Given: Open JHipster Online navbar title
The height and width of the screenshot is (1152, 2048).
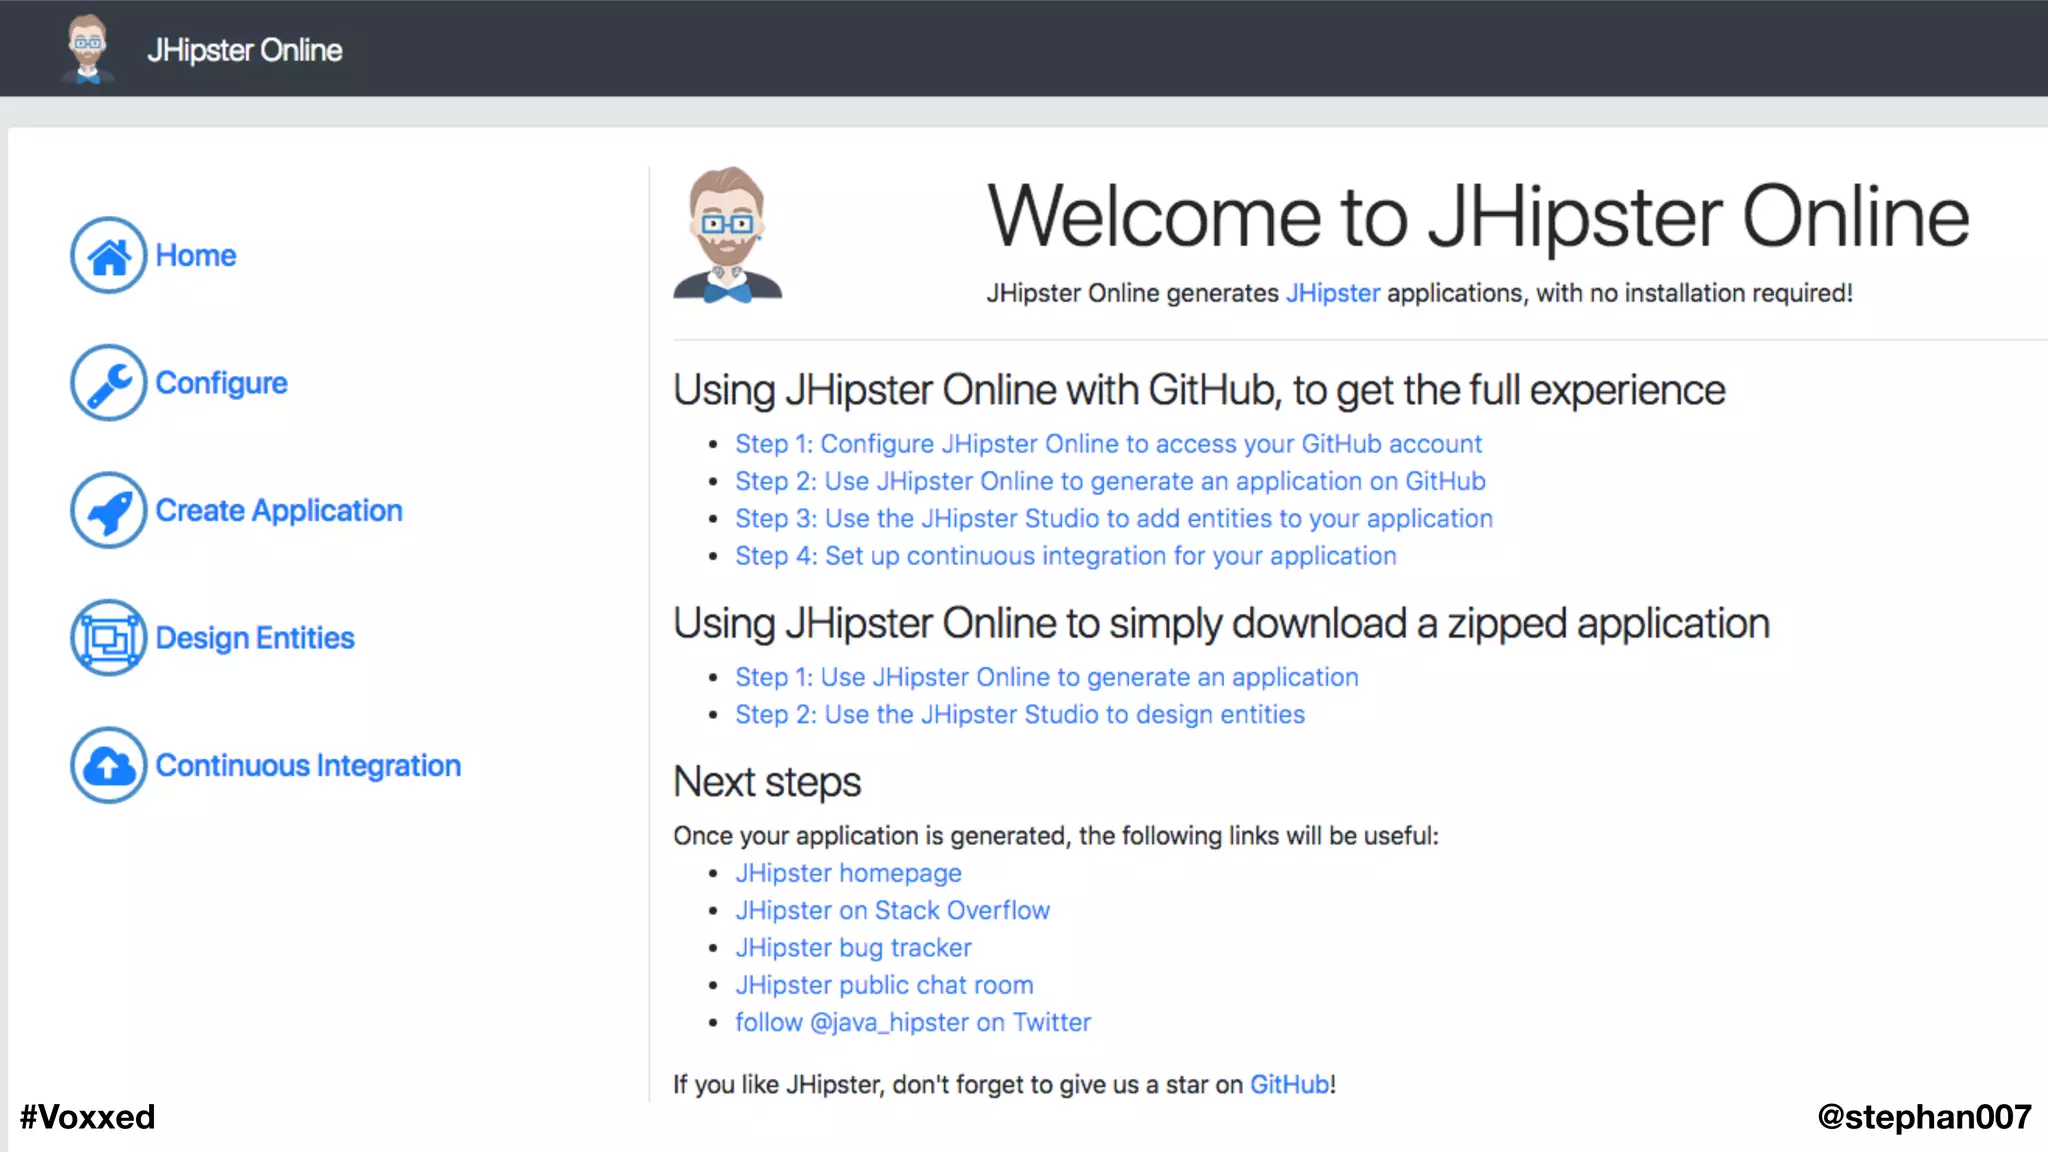Looking at the screenshot, I should [245, 50].
